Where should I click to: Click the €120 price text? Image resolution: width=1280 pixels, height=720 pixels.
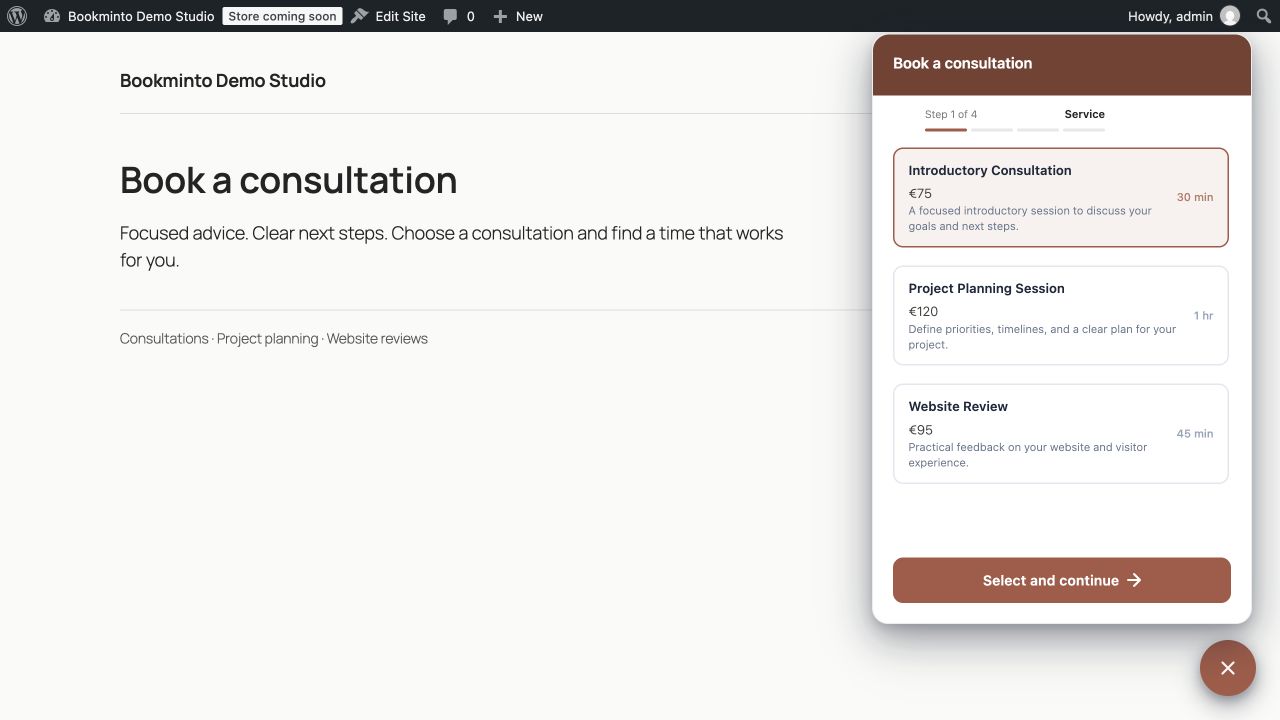pos(923,311)
